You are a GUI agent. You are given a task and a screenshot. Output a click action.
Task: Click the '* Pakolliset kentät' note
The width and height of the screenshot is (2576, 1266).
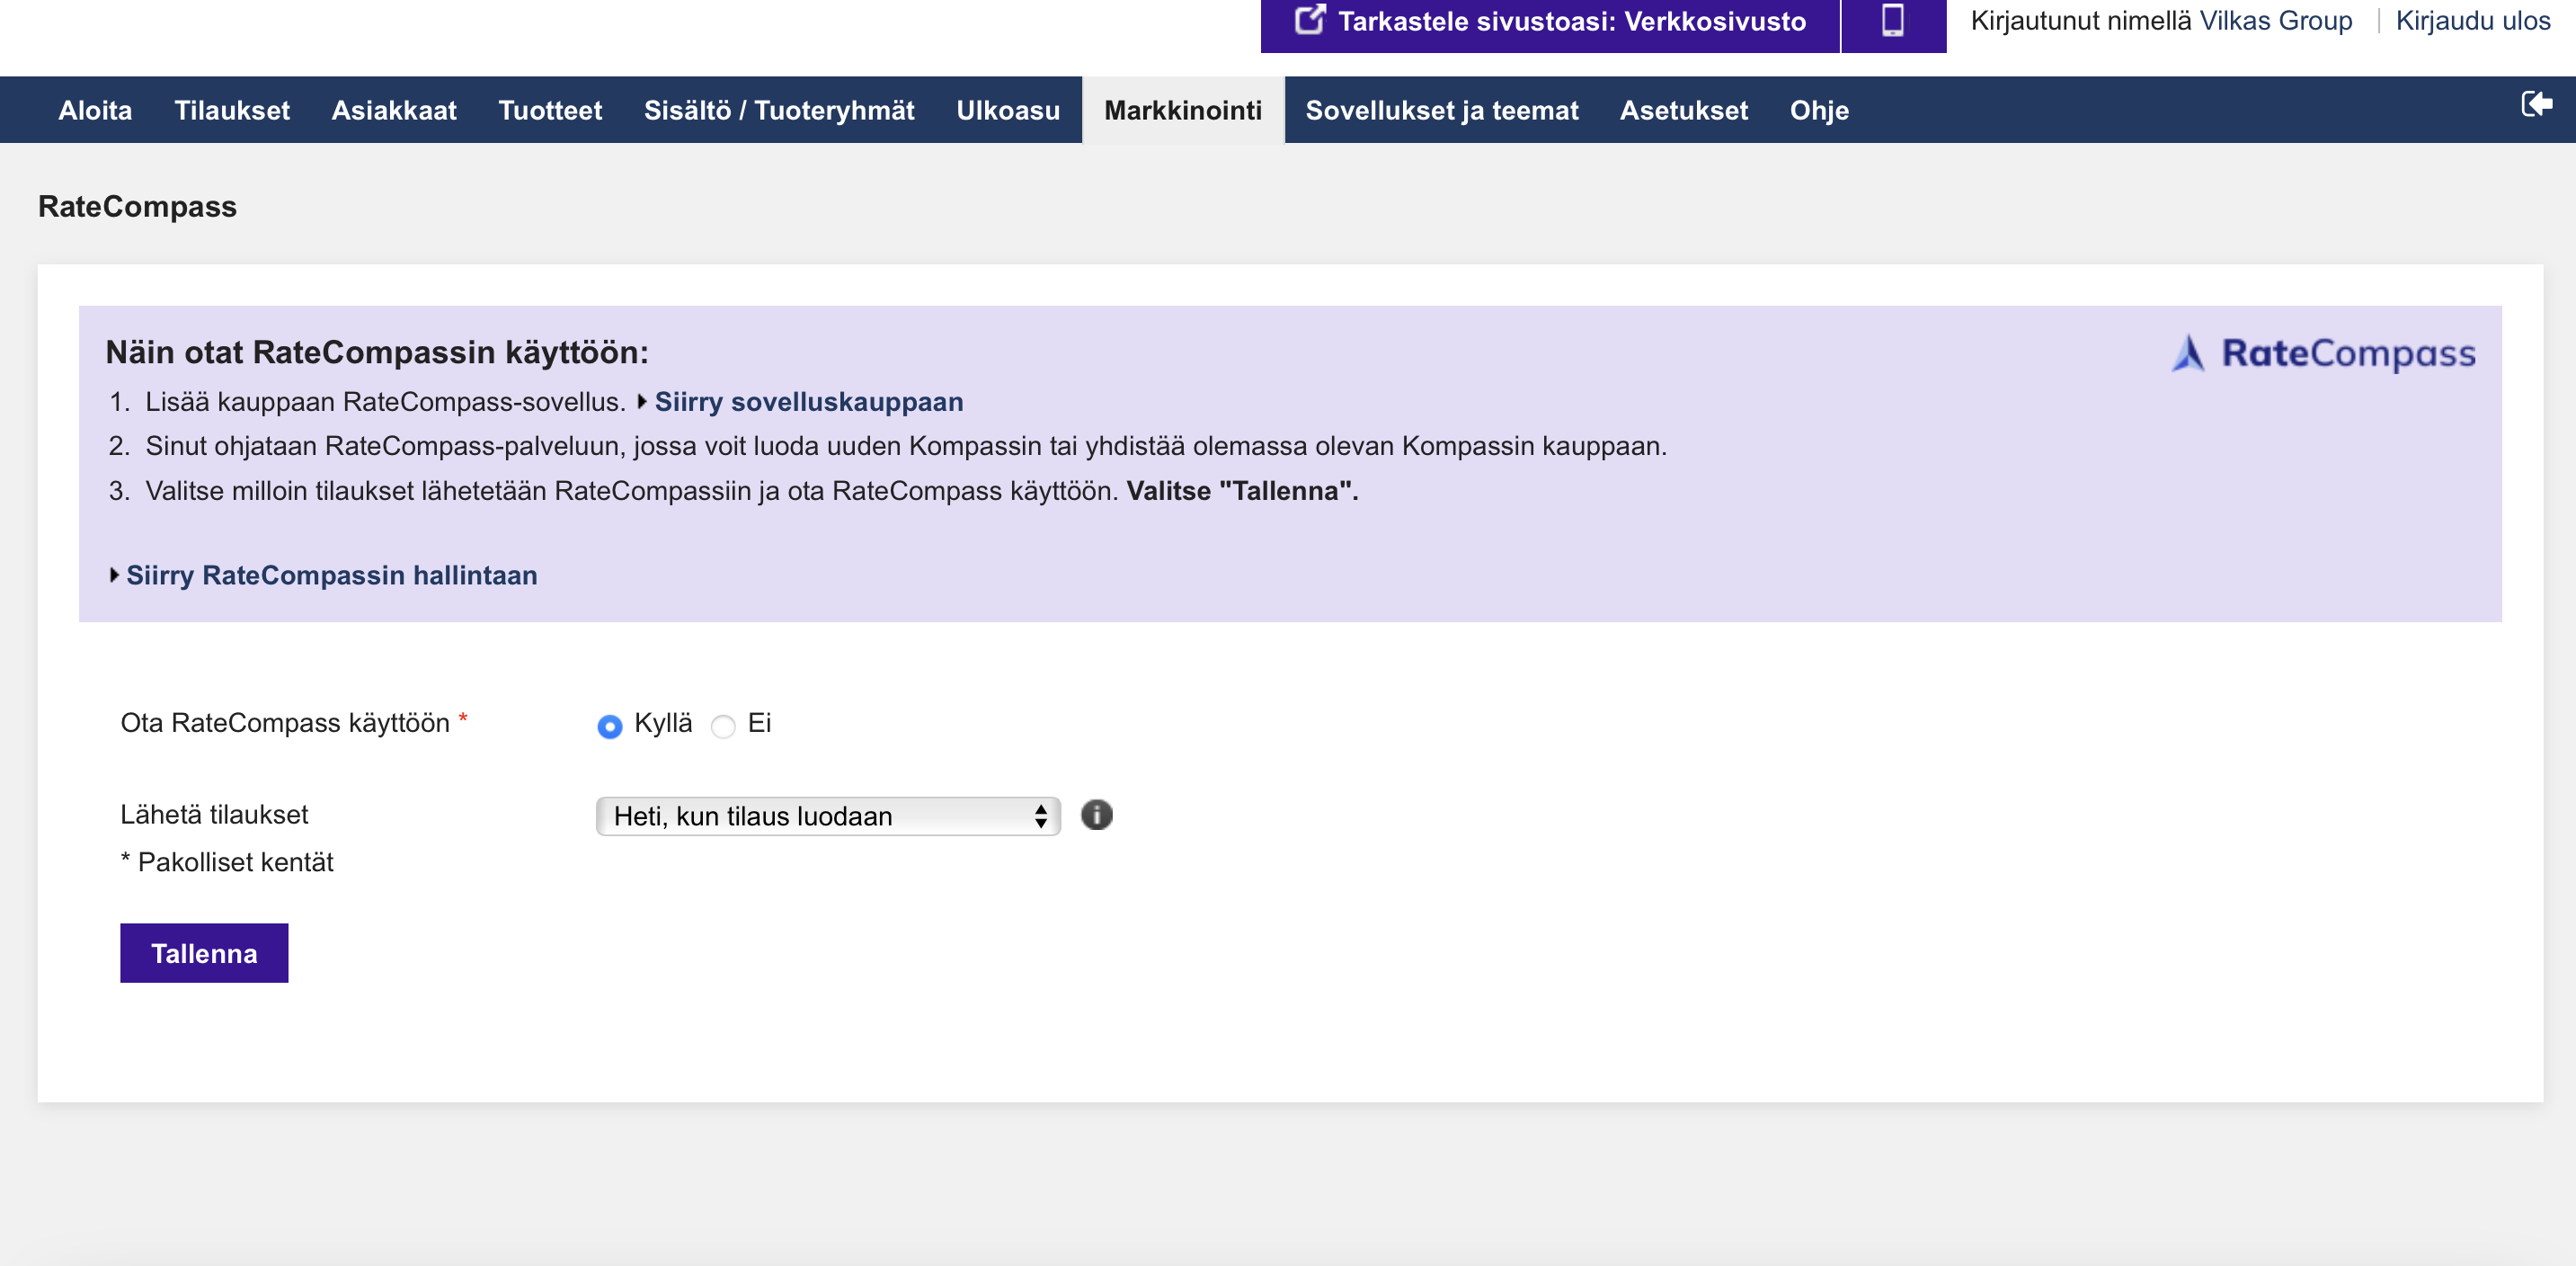(x=227, y=862)
